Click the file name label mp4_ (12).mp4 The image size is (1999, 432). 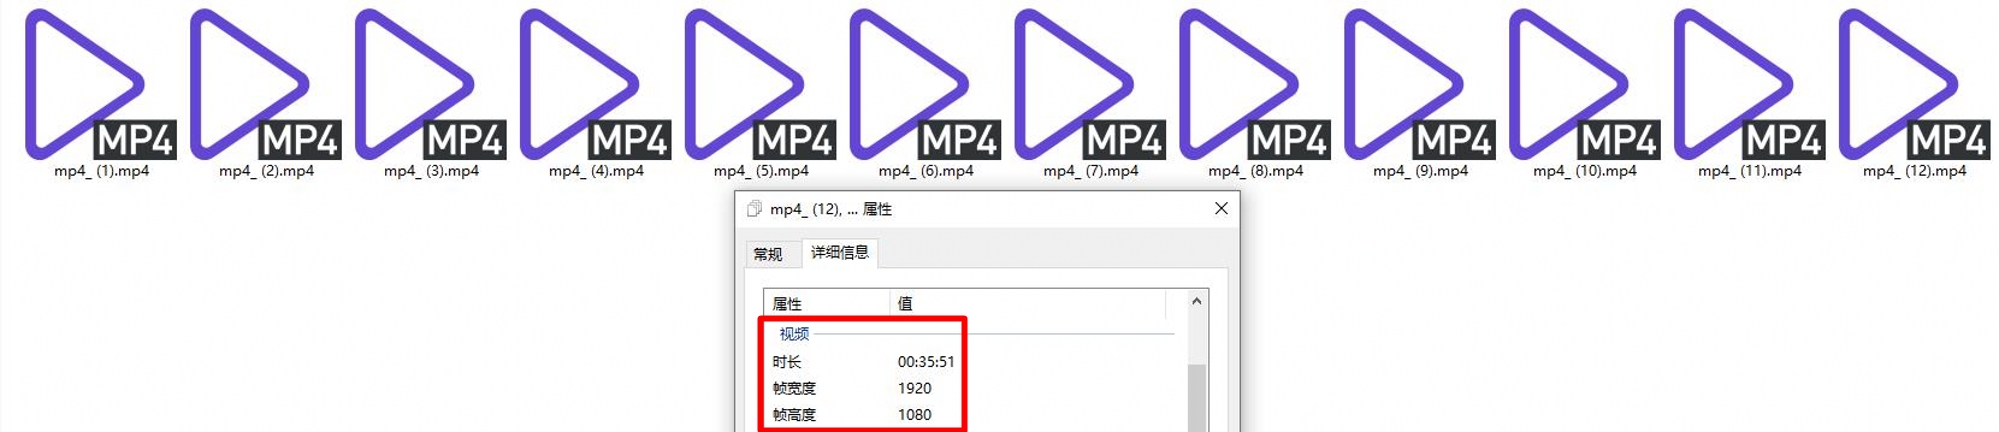1914,171
